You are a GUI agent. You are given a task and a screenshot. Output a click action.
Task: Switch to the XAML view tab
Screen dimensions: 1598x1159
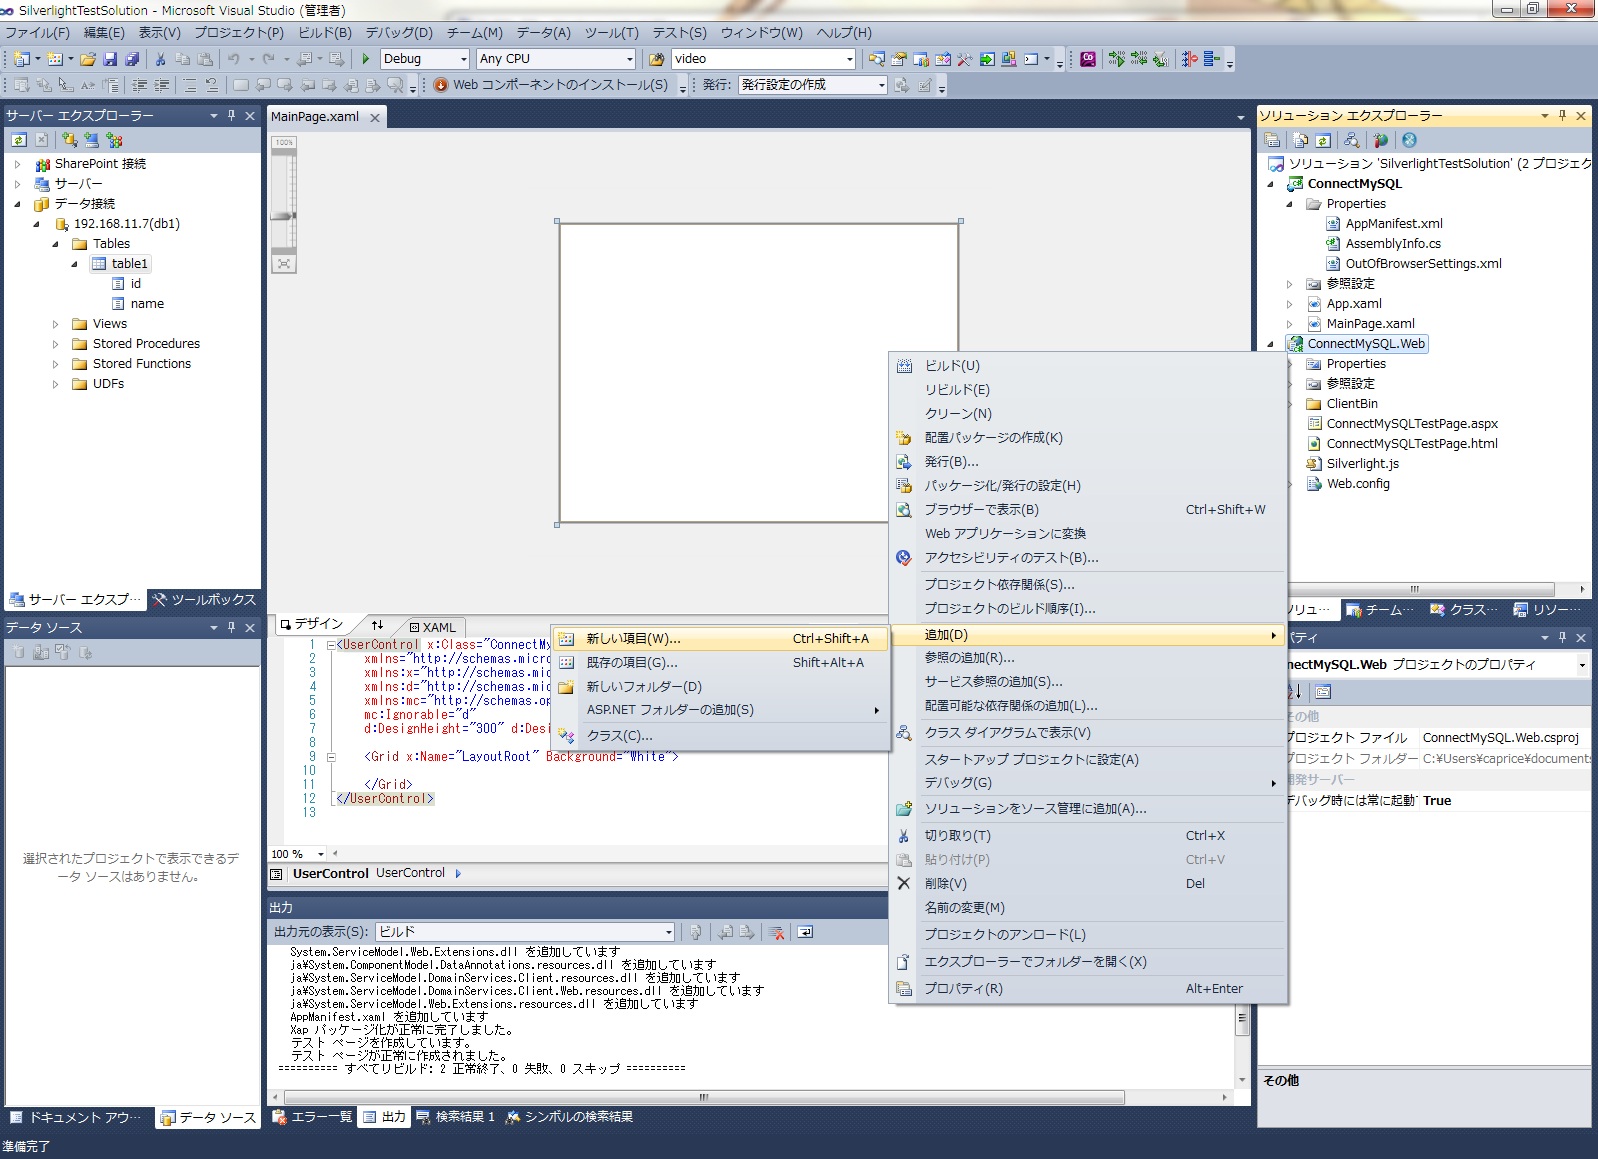pyautogui.click(x=433, y=627)
